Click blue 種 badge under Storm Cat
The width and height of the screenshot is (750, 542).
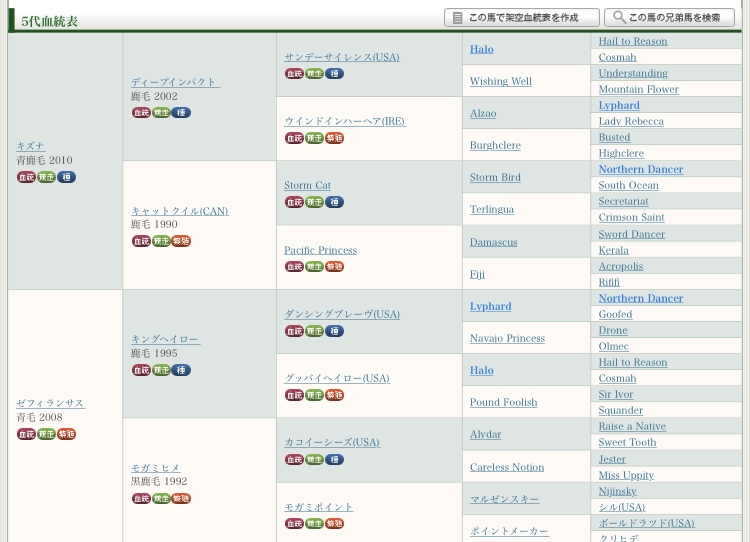coord(334,202)
